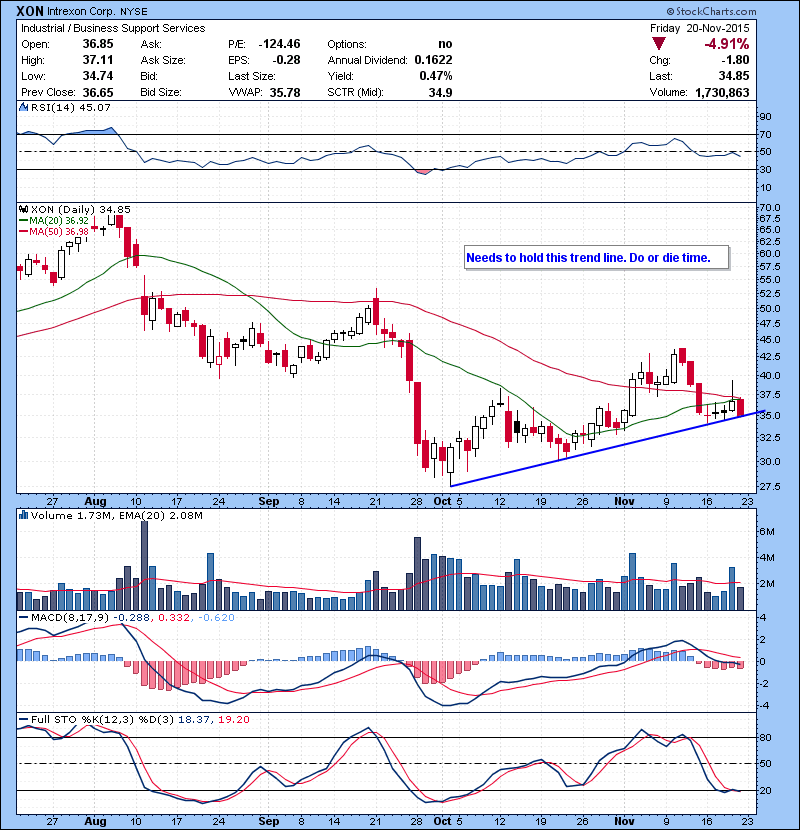Viewport: 800px width, 830px height.
Task: Click the Options value no
Action: [x=445, y=44]
